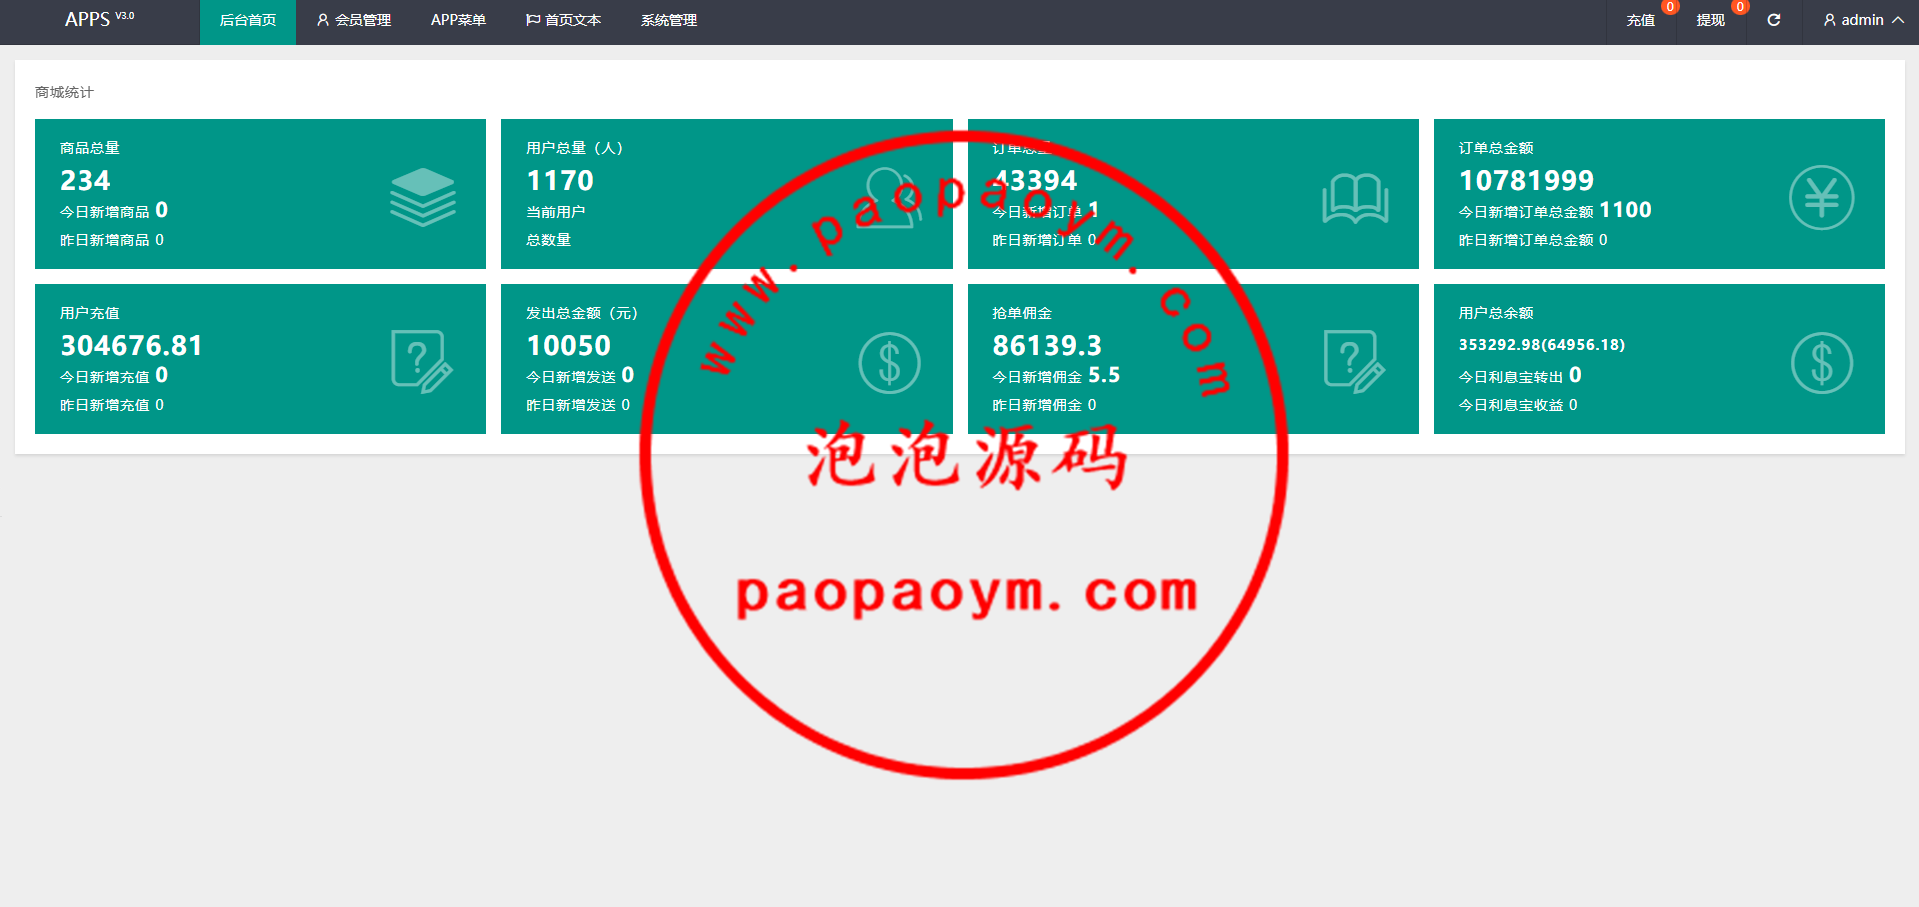Open the 首页文本 menu

tap(563, 20)
